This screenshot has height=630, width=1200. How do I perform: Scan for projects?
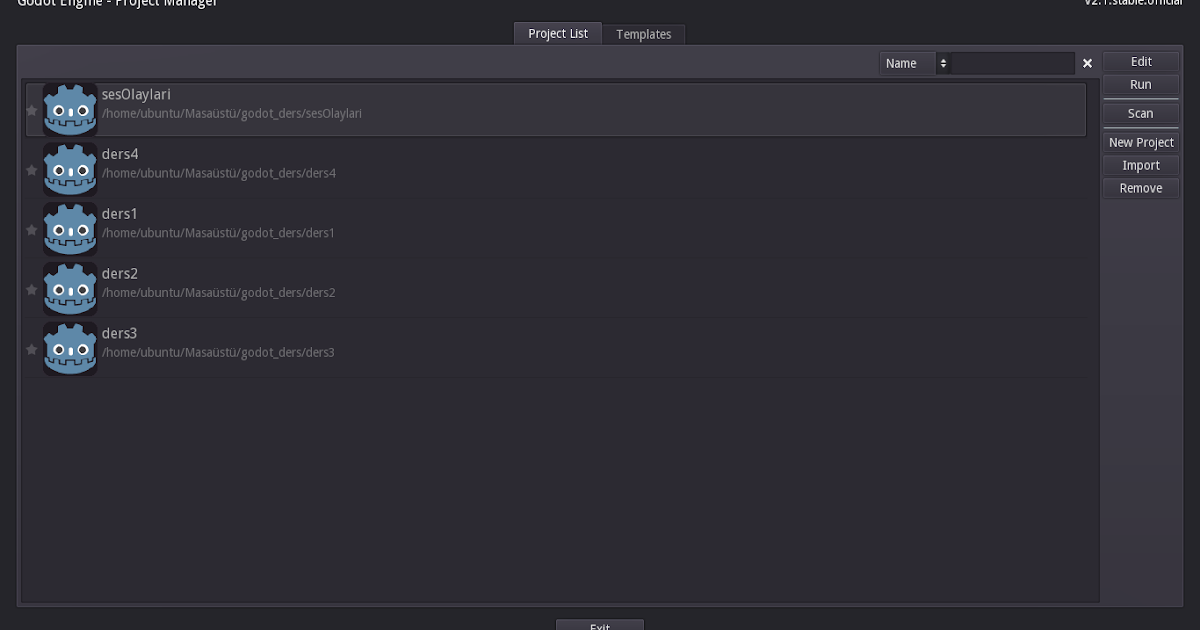(1140, 113)
